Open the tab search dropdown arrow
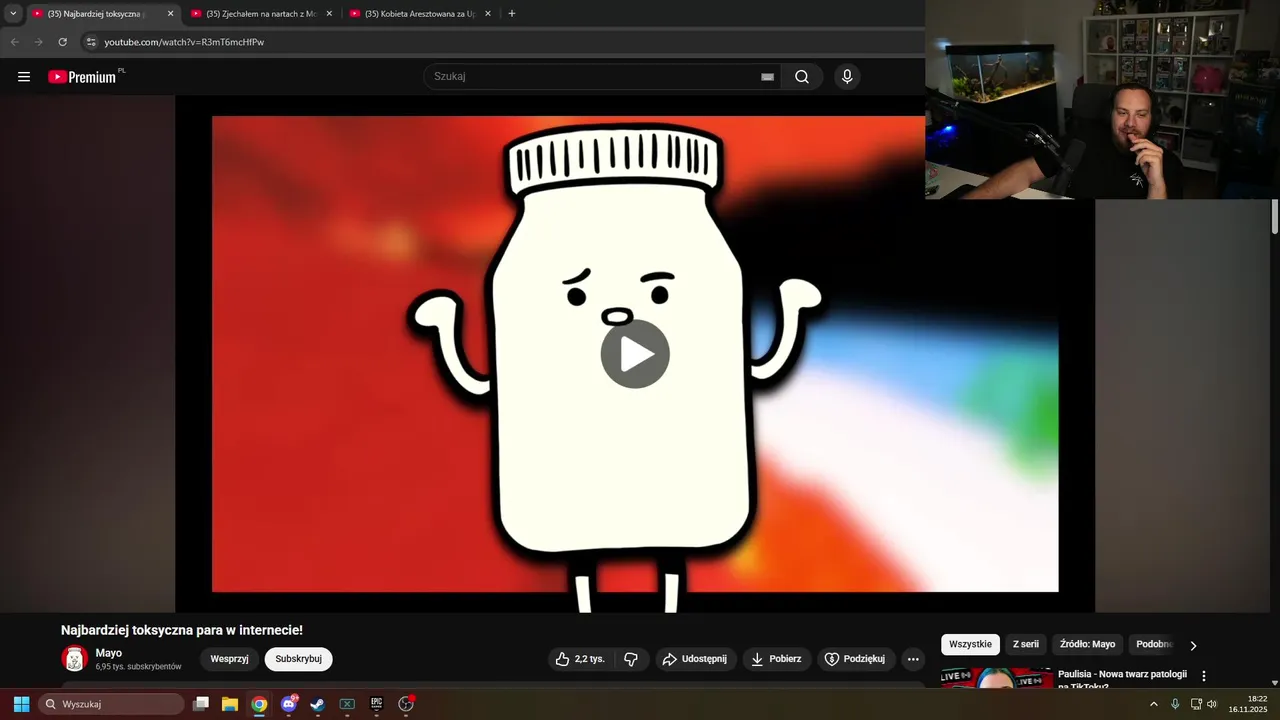This screenshot has width=1280, height=720. (x=13, y=14)
